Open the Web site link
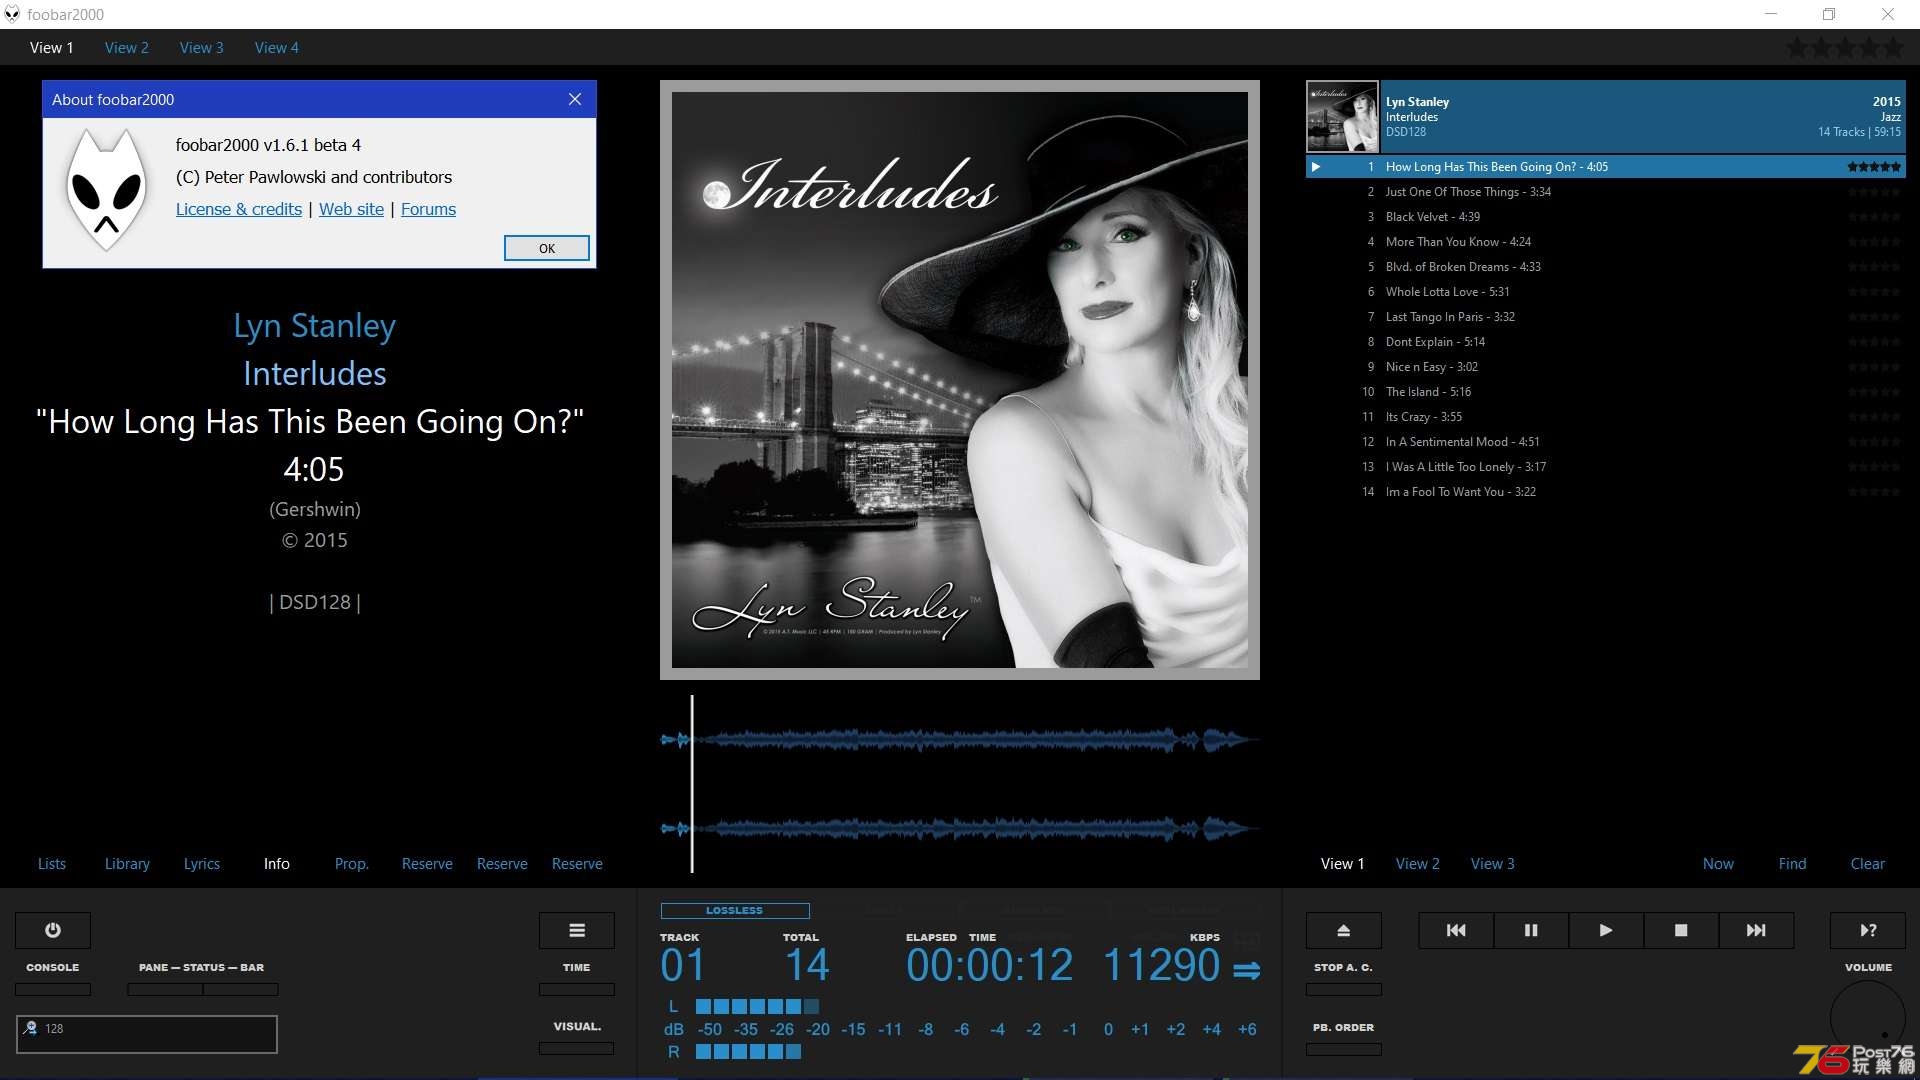 (x=351, y=209)
